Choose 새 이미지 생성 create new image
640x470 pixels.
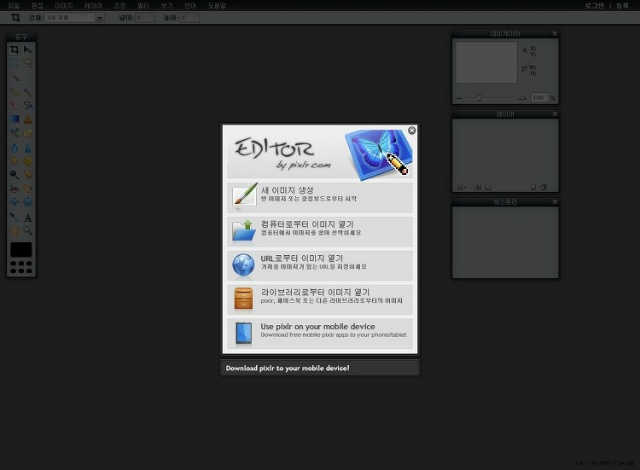320,197
